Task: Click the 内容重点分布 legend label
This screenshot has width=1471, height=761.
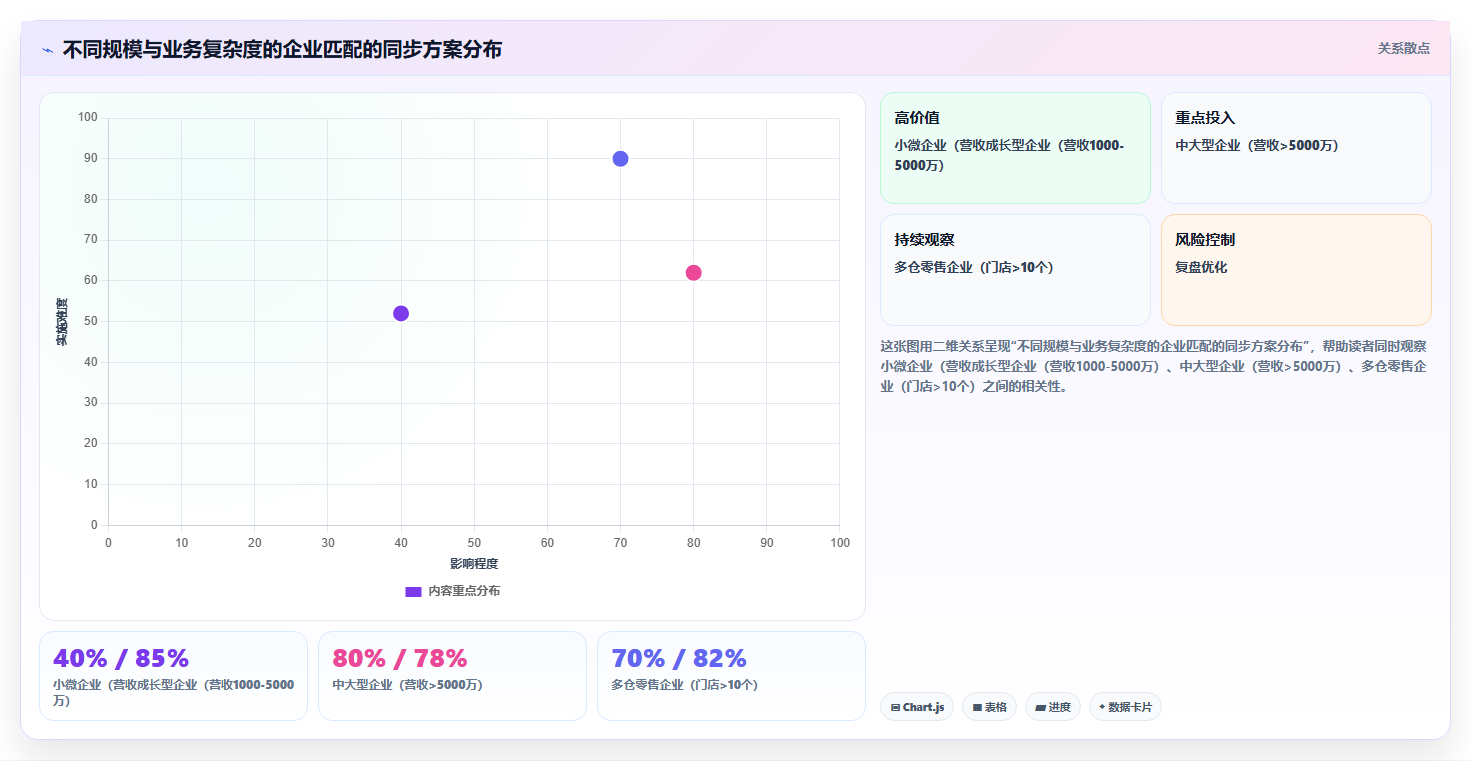Action: pos(464,591)
